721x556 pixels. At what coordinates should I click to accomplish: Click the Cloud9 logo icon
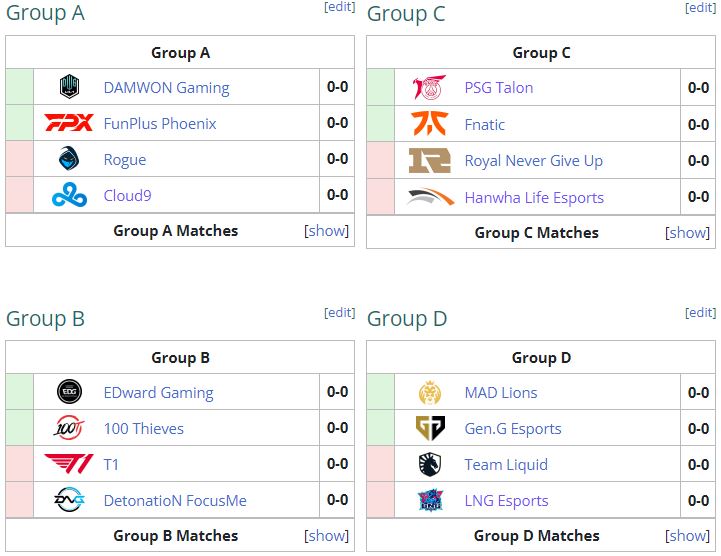(69, 195)
